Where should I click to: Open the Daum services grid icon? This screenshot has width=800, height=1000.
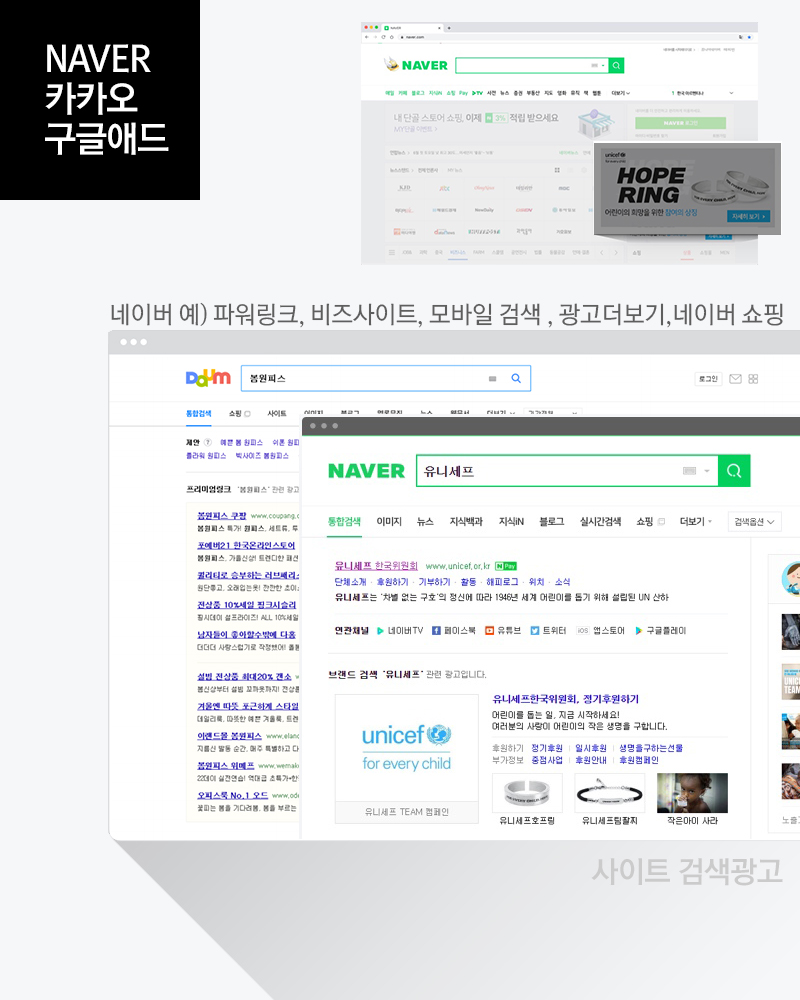(x=753, y=379)
